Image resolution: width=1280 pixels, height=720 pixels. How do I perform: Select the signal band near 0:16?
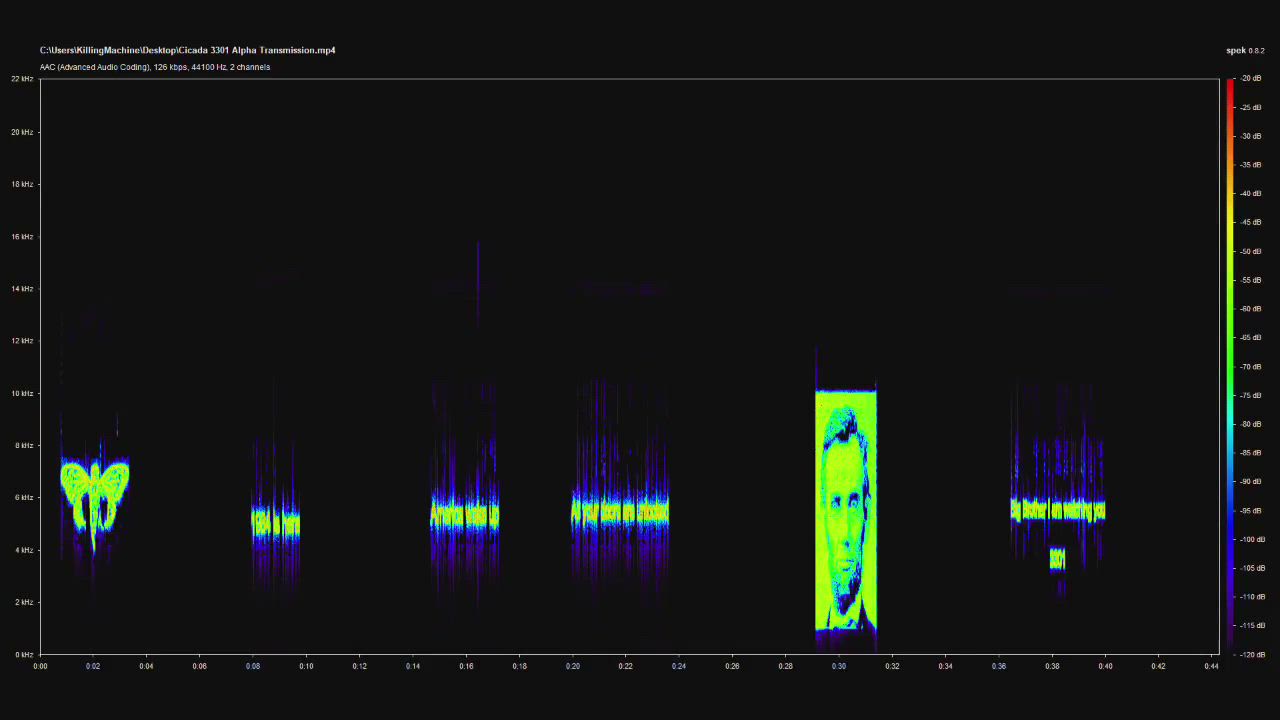(464, 516)
